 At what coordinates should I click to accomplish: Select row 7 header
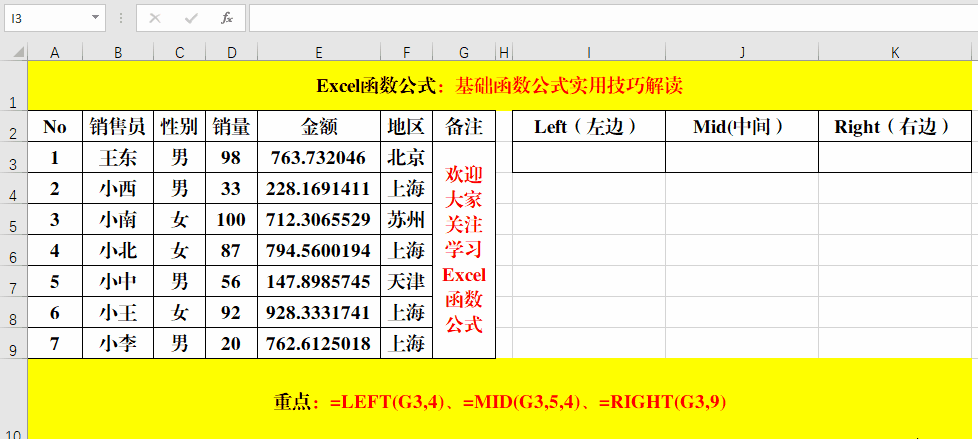pyautogui.click(x=14, y=281)
